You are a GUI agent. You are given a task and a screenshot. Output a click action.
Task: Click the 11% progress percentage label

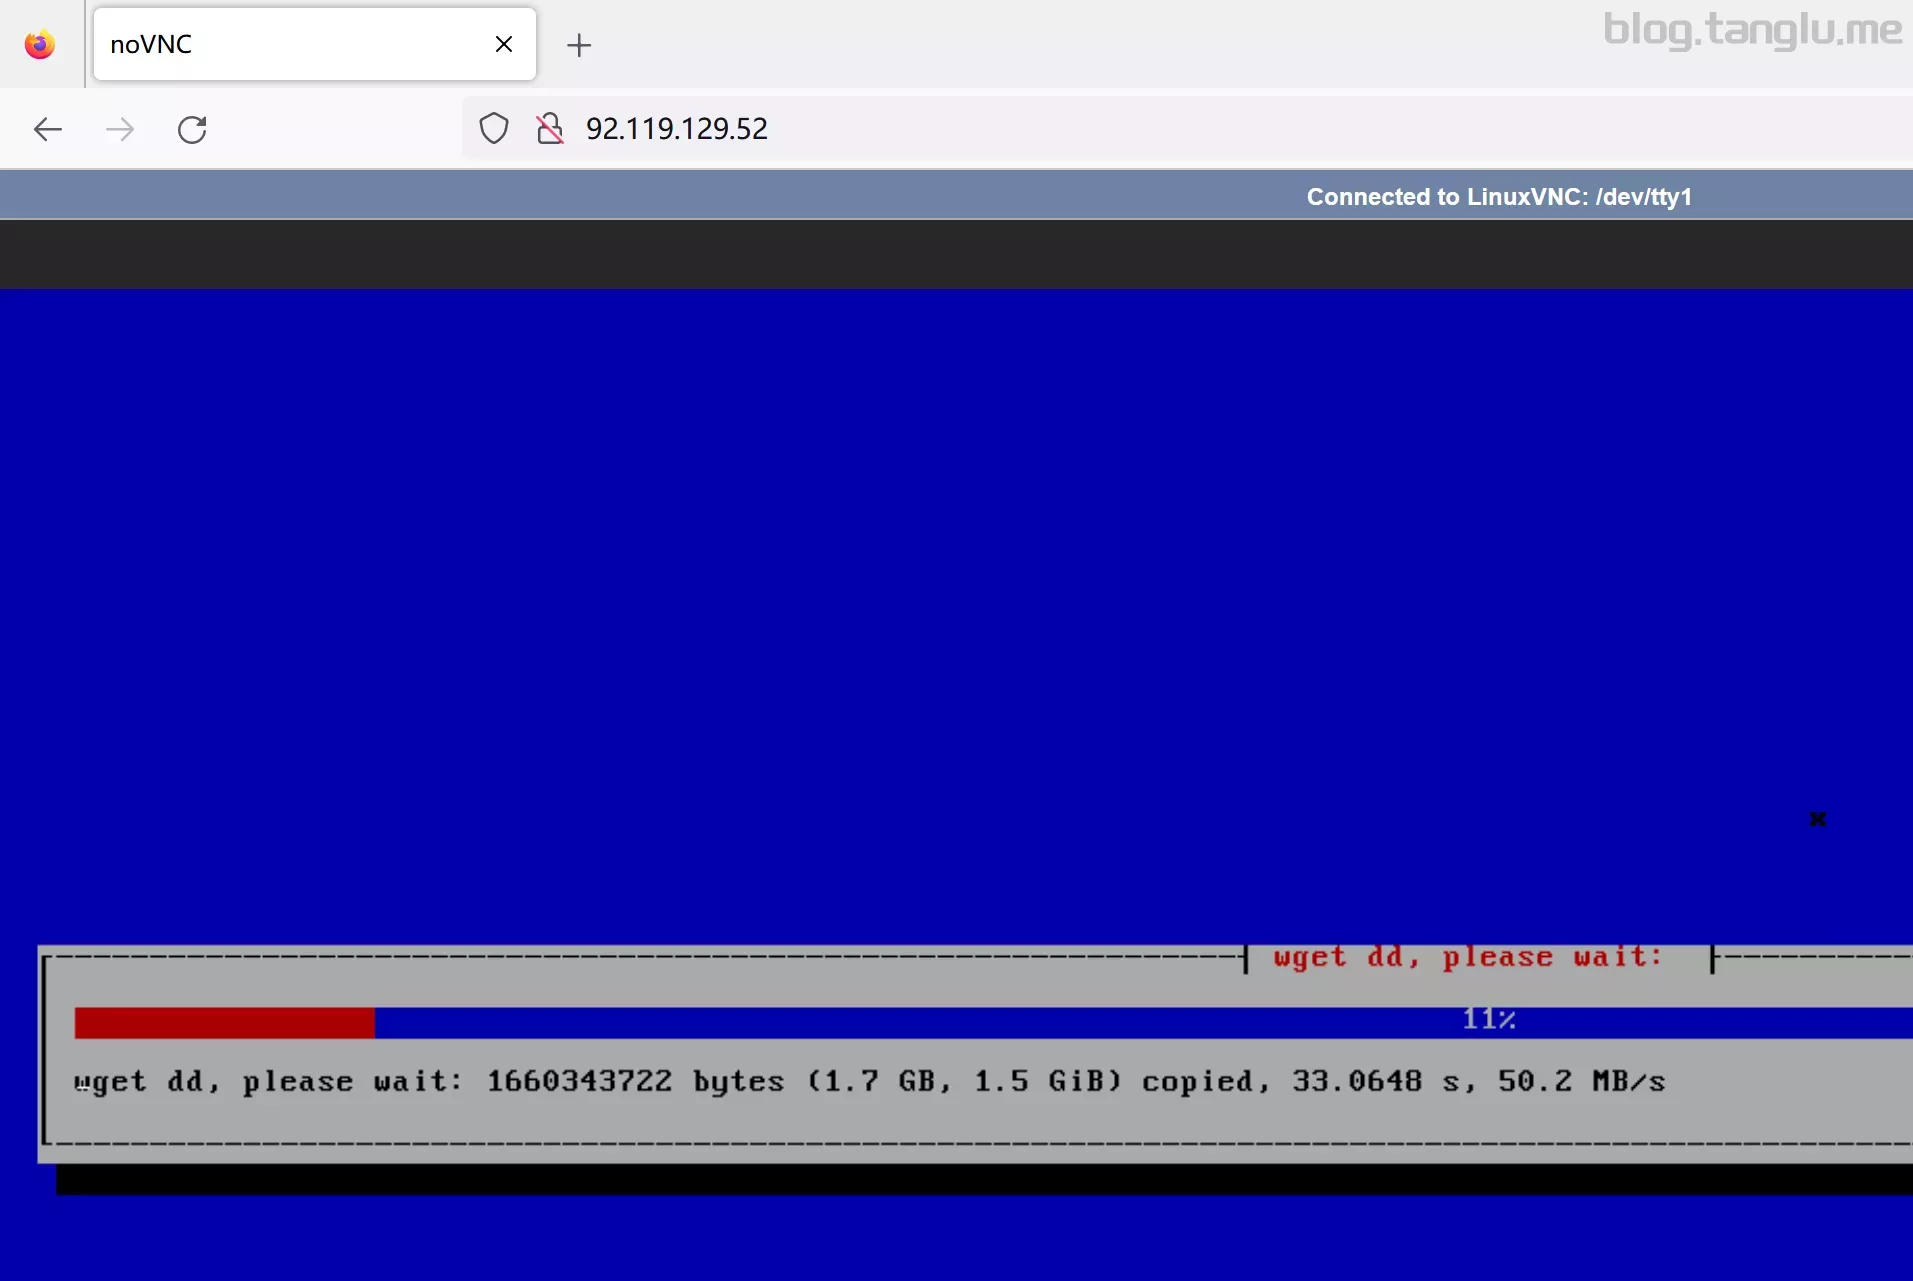(1488, 1019)
